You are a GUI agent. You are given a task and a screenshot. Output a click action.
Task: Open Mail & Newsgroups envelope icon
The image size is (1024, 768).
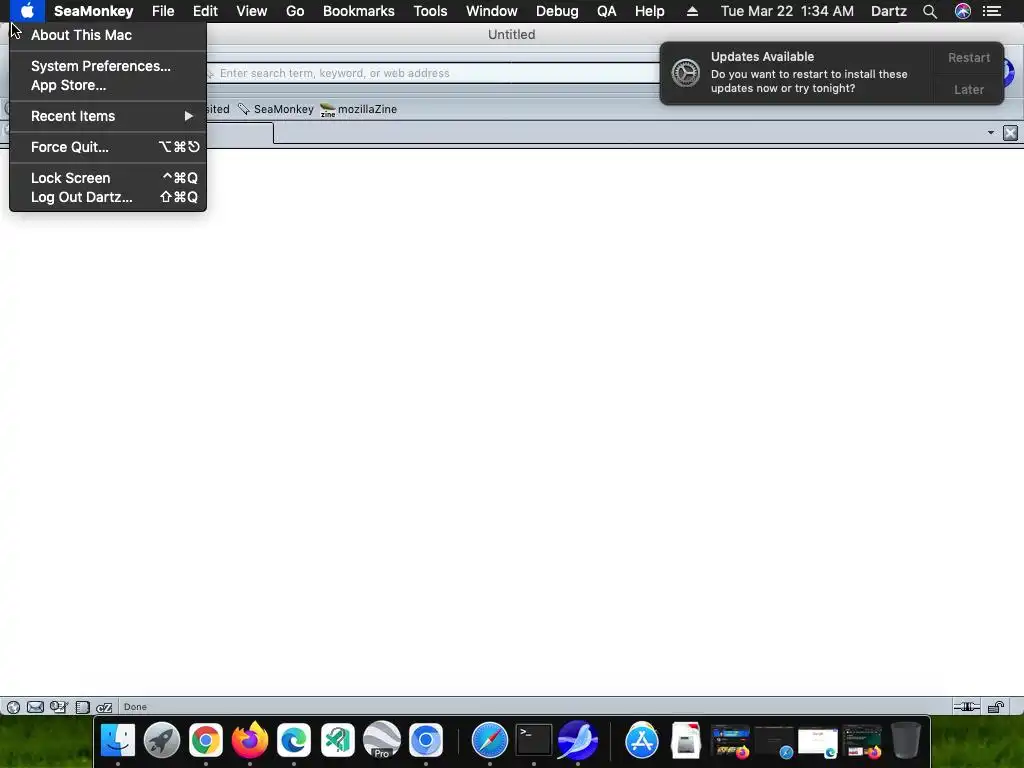(35, 707)
